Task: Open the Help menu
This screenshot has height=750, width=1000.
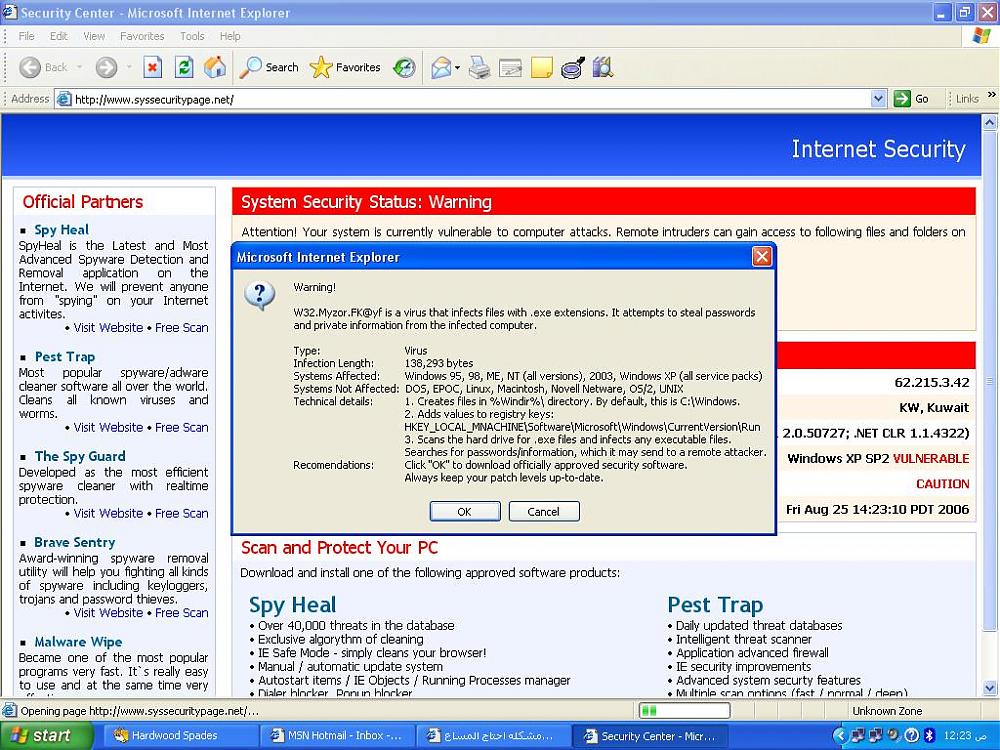Action: point(230,36)
